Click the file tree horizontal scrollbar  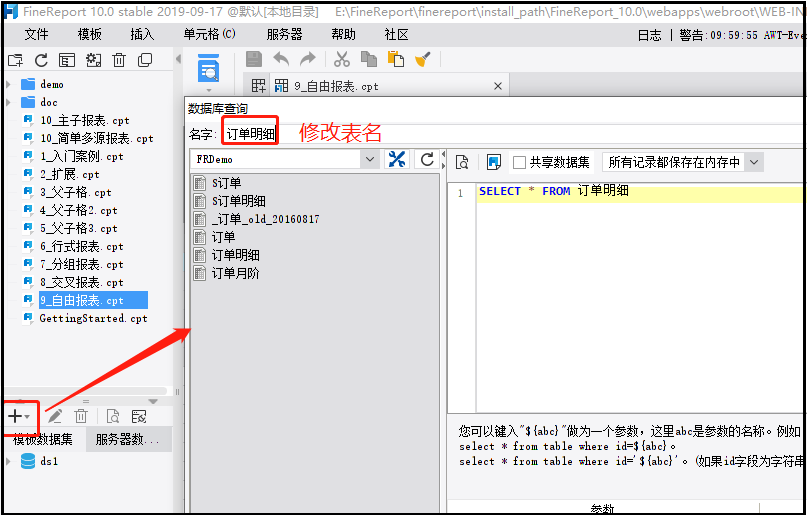85,391
